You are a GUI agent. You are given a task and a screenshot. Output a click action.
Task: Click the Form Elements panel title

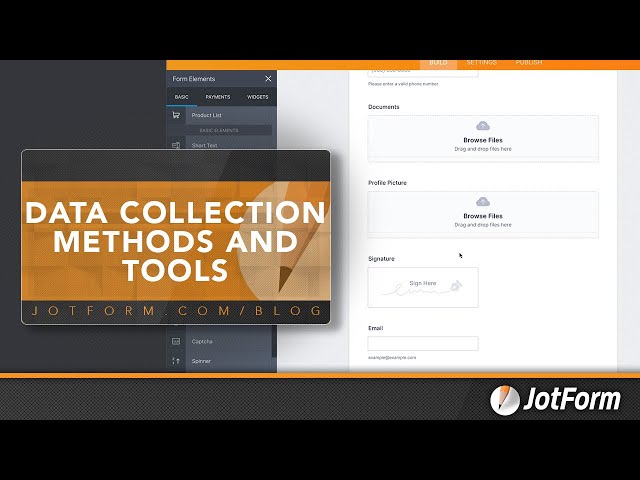tap(193, 79)
